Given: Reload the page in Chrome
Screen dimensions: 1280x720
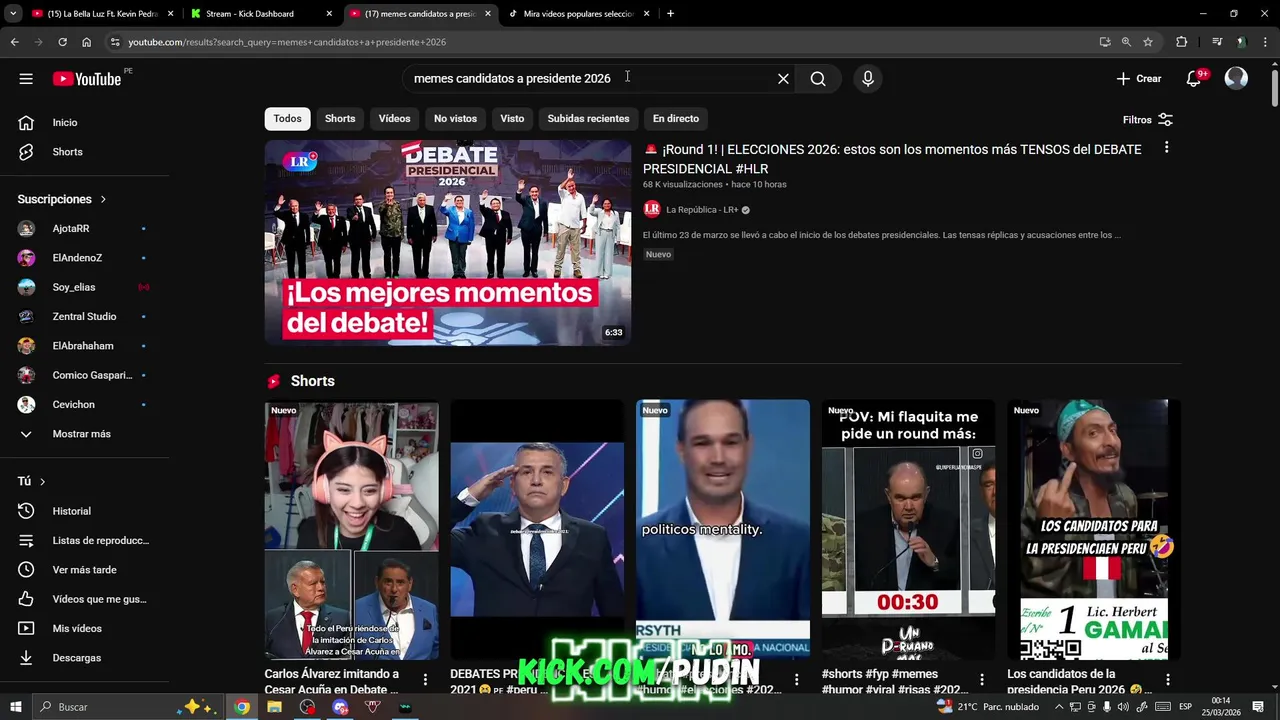Looking at the screenshot, I should coord(62,42).
